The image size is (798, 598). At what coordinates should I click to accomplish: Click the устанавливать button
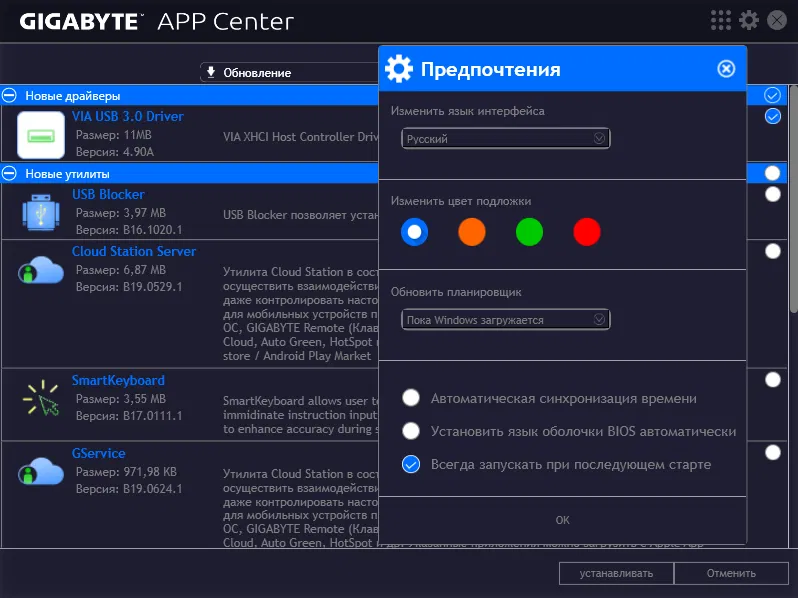pyautogui.click(x=616, y=574)
